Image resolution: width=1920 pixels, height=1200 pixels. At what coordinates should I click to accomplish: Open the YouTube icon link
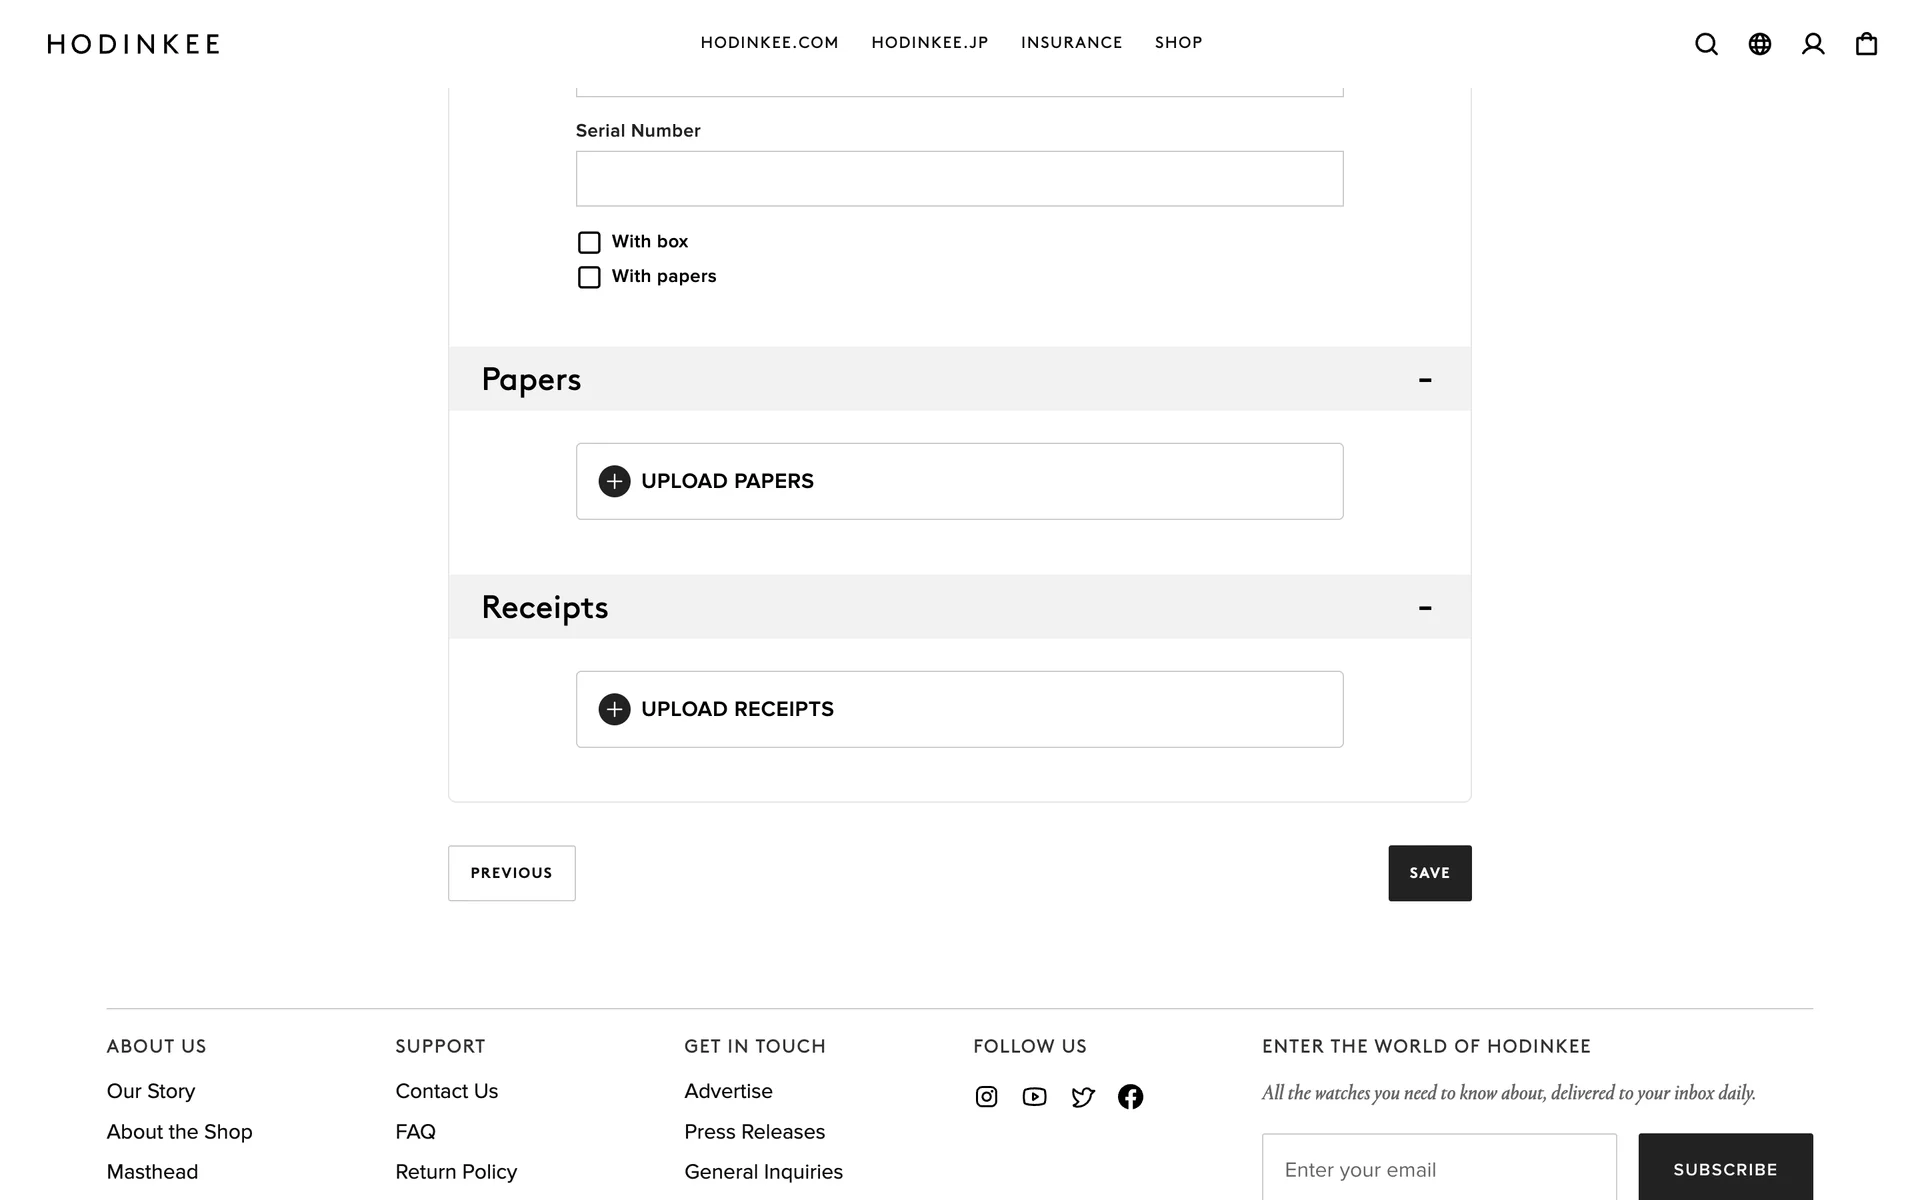[x=1034, y=1097]
